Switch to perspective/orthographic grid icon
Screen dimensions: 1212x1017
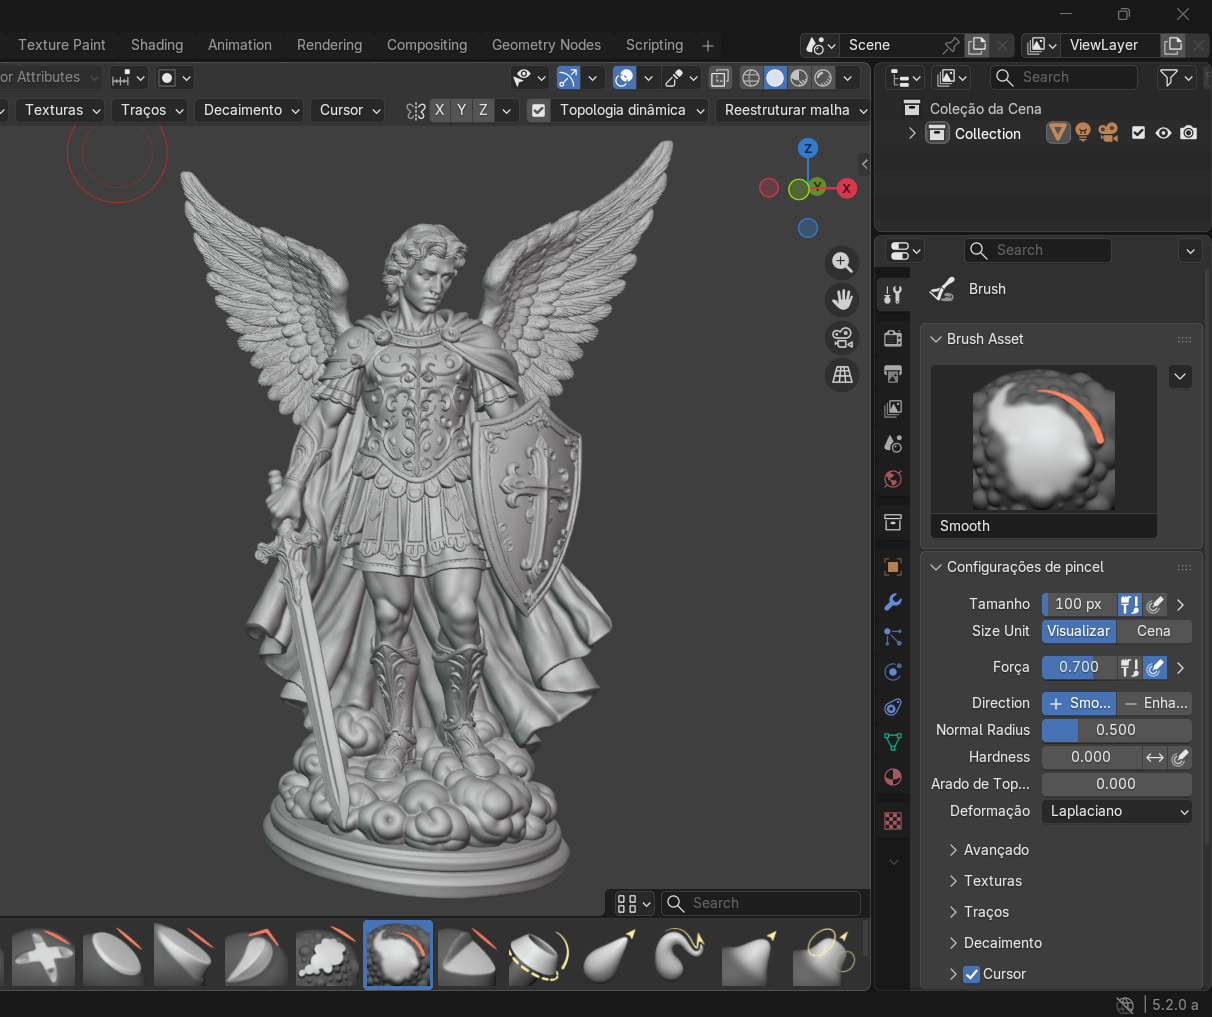842,375
